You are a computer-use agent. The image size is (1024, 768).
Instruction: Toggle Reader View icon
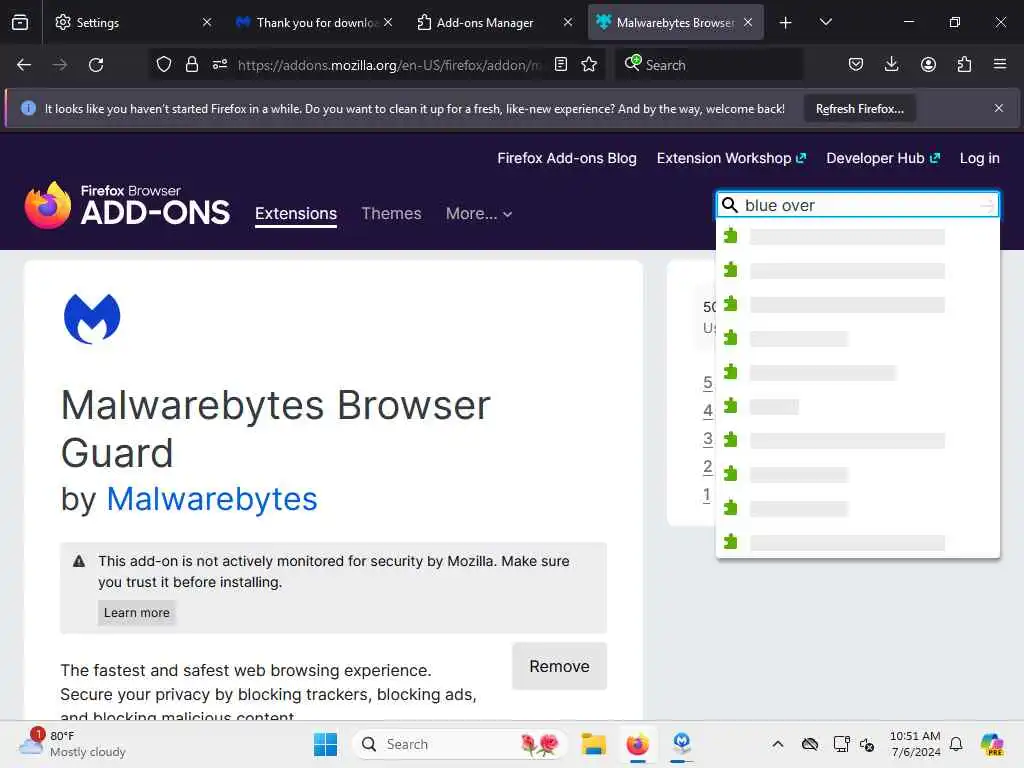tap(560, 64)
